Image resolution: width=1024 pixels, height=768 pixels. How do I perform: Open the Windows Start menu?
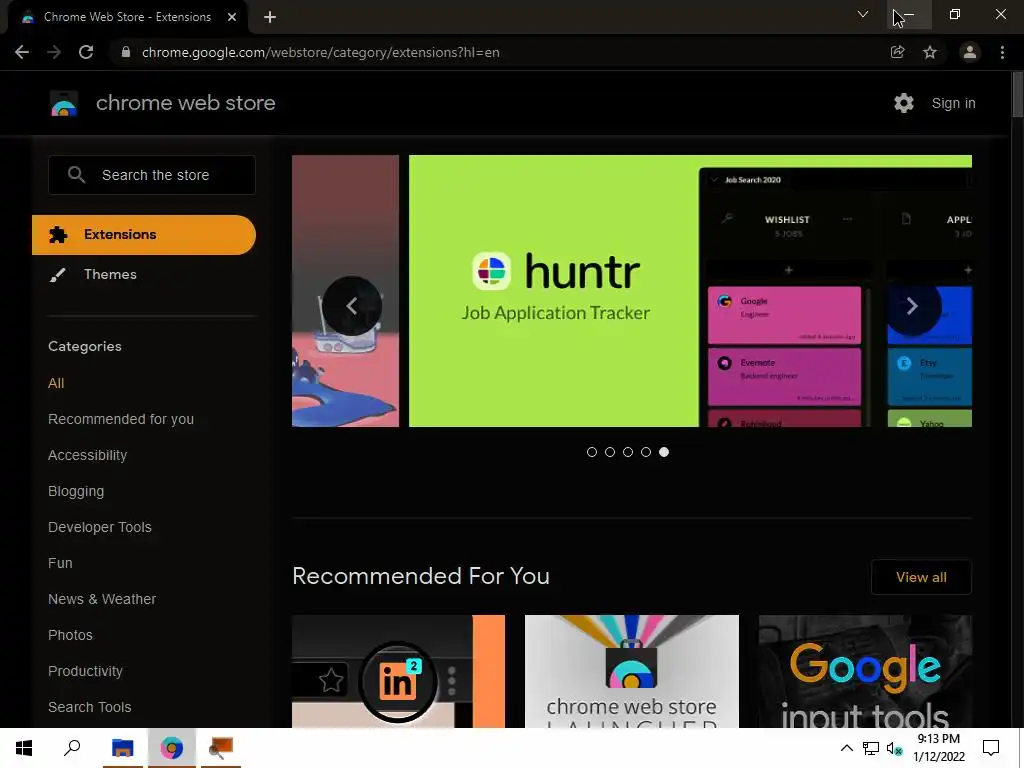click(x=24, y=748)
